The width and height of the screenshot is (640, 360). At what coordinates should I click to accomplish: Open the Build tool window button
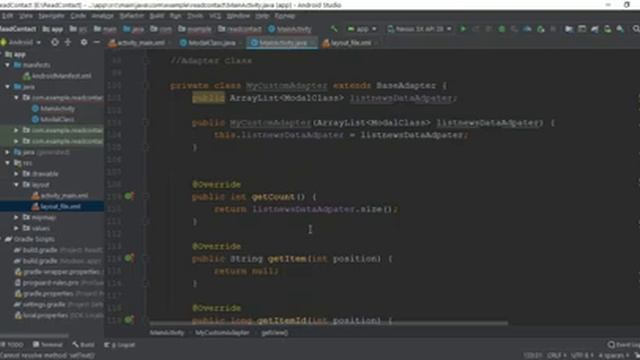pyautogui.click(x=83, y=345)
